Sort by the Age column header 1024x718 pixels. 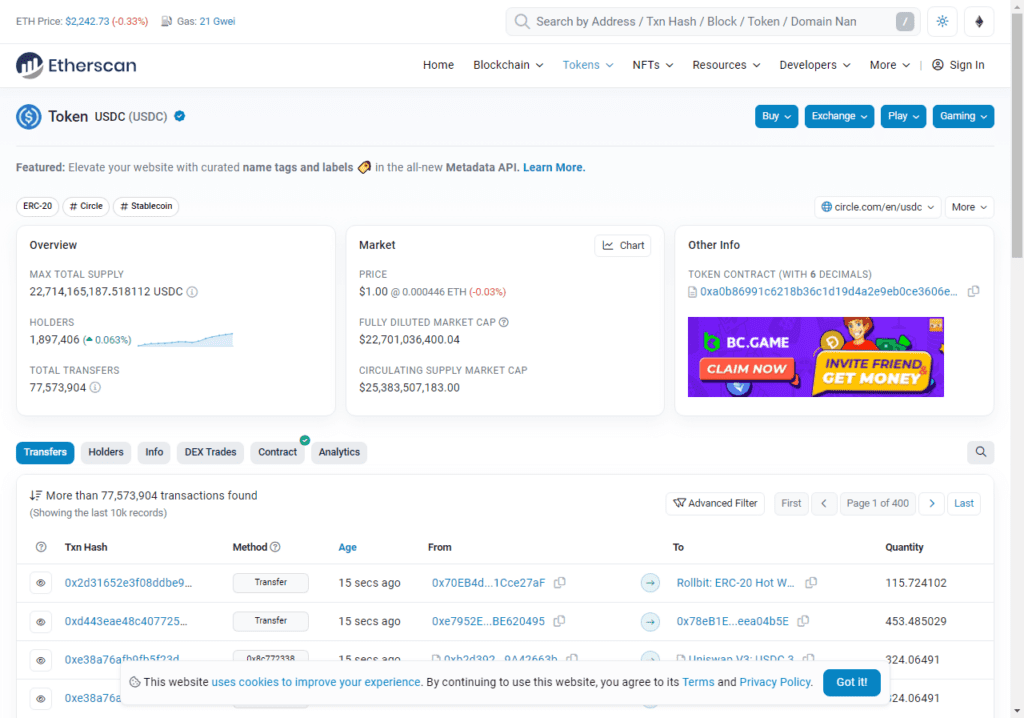(347, 547)
